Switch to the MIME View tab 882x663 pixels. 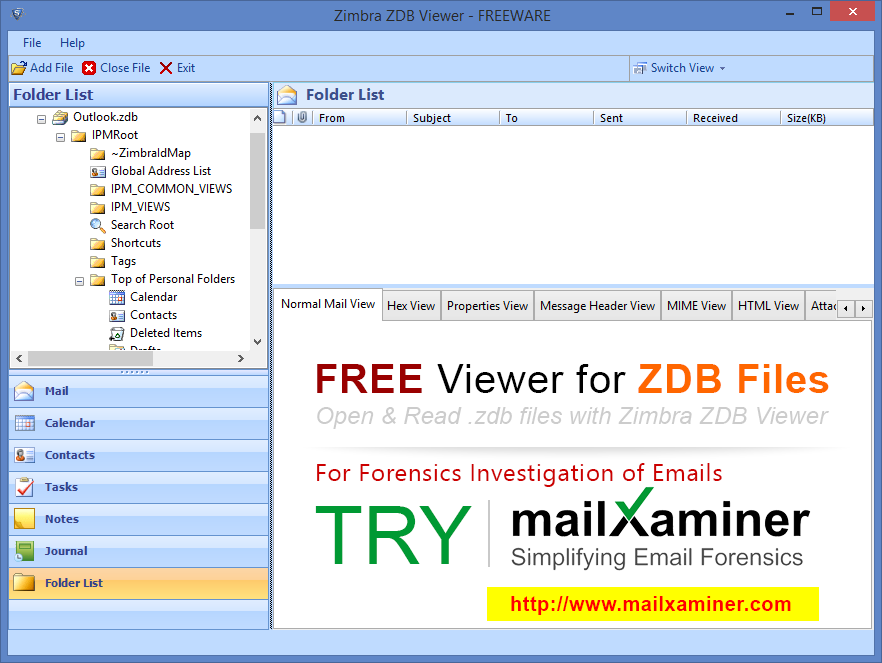(696, 306)
